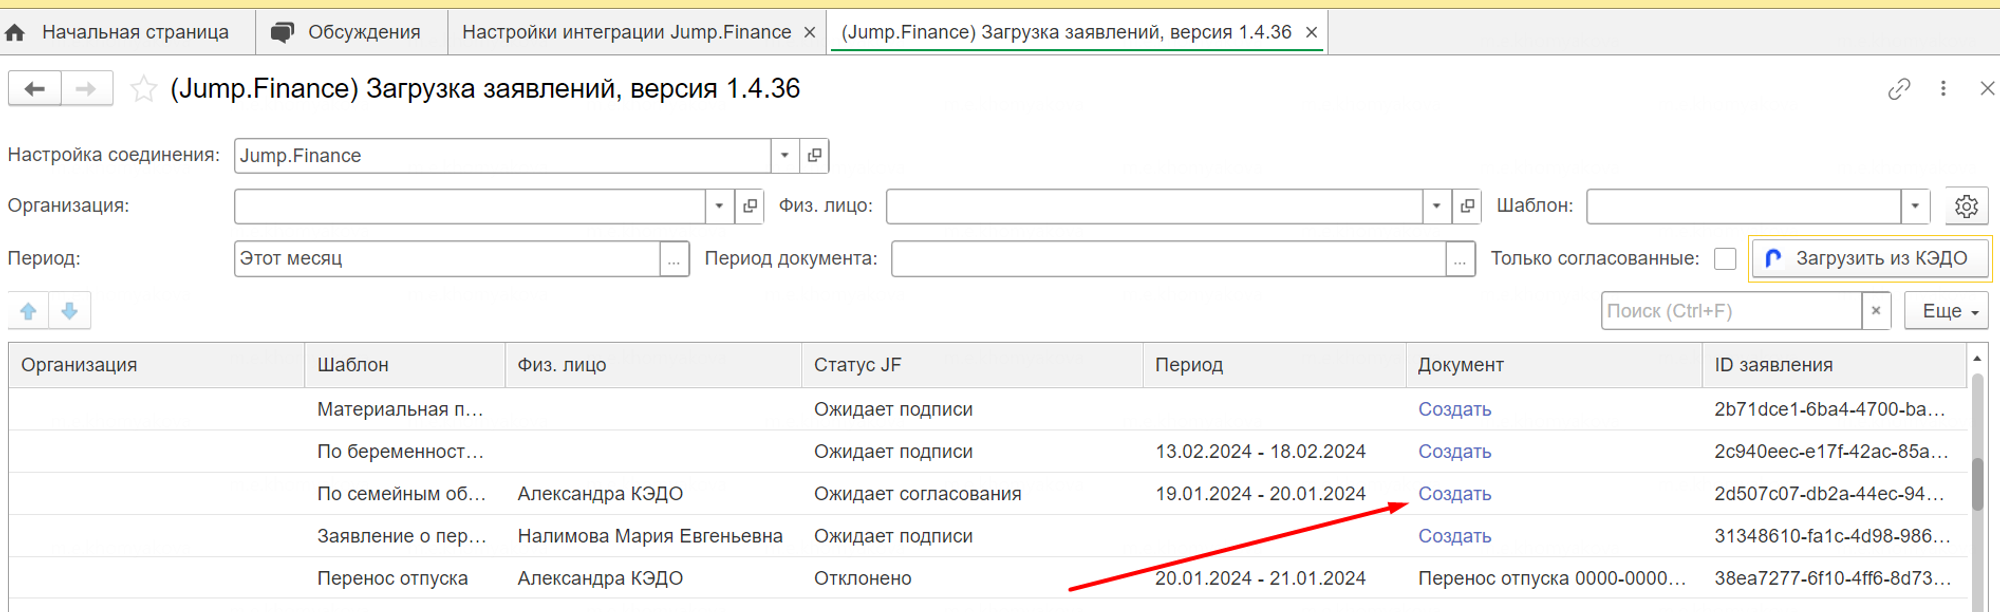
Task: Open the three-dot more options menu
Action: (x=1943, y=89)
